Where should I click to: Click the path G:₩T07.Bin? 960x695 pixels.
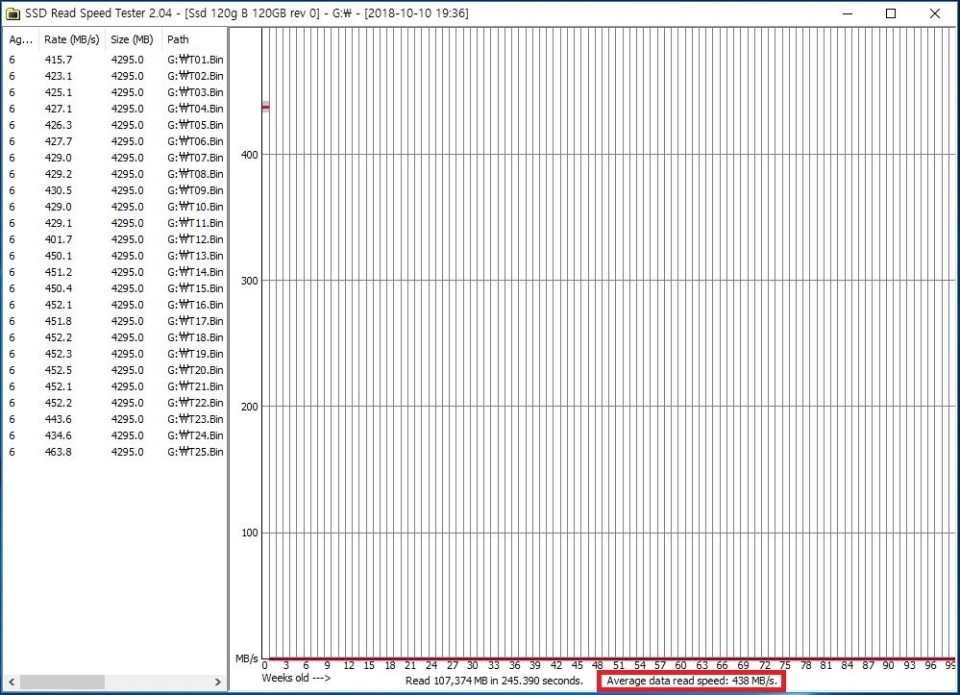pos(195,158)
